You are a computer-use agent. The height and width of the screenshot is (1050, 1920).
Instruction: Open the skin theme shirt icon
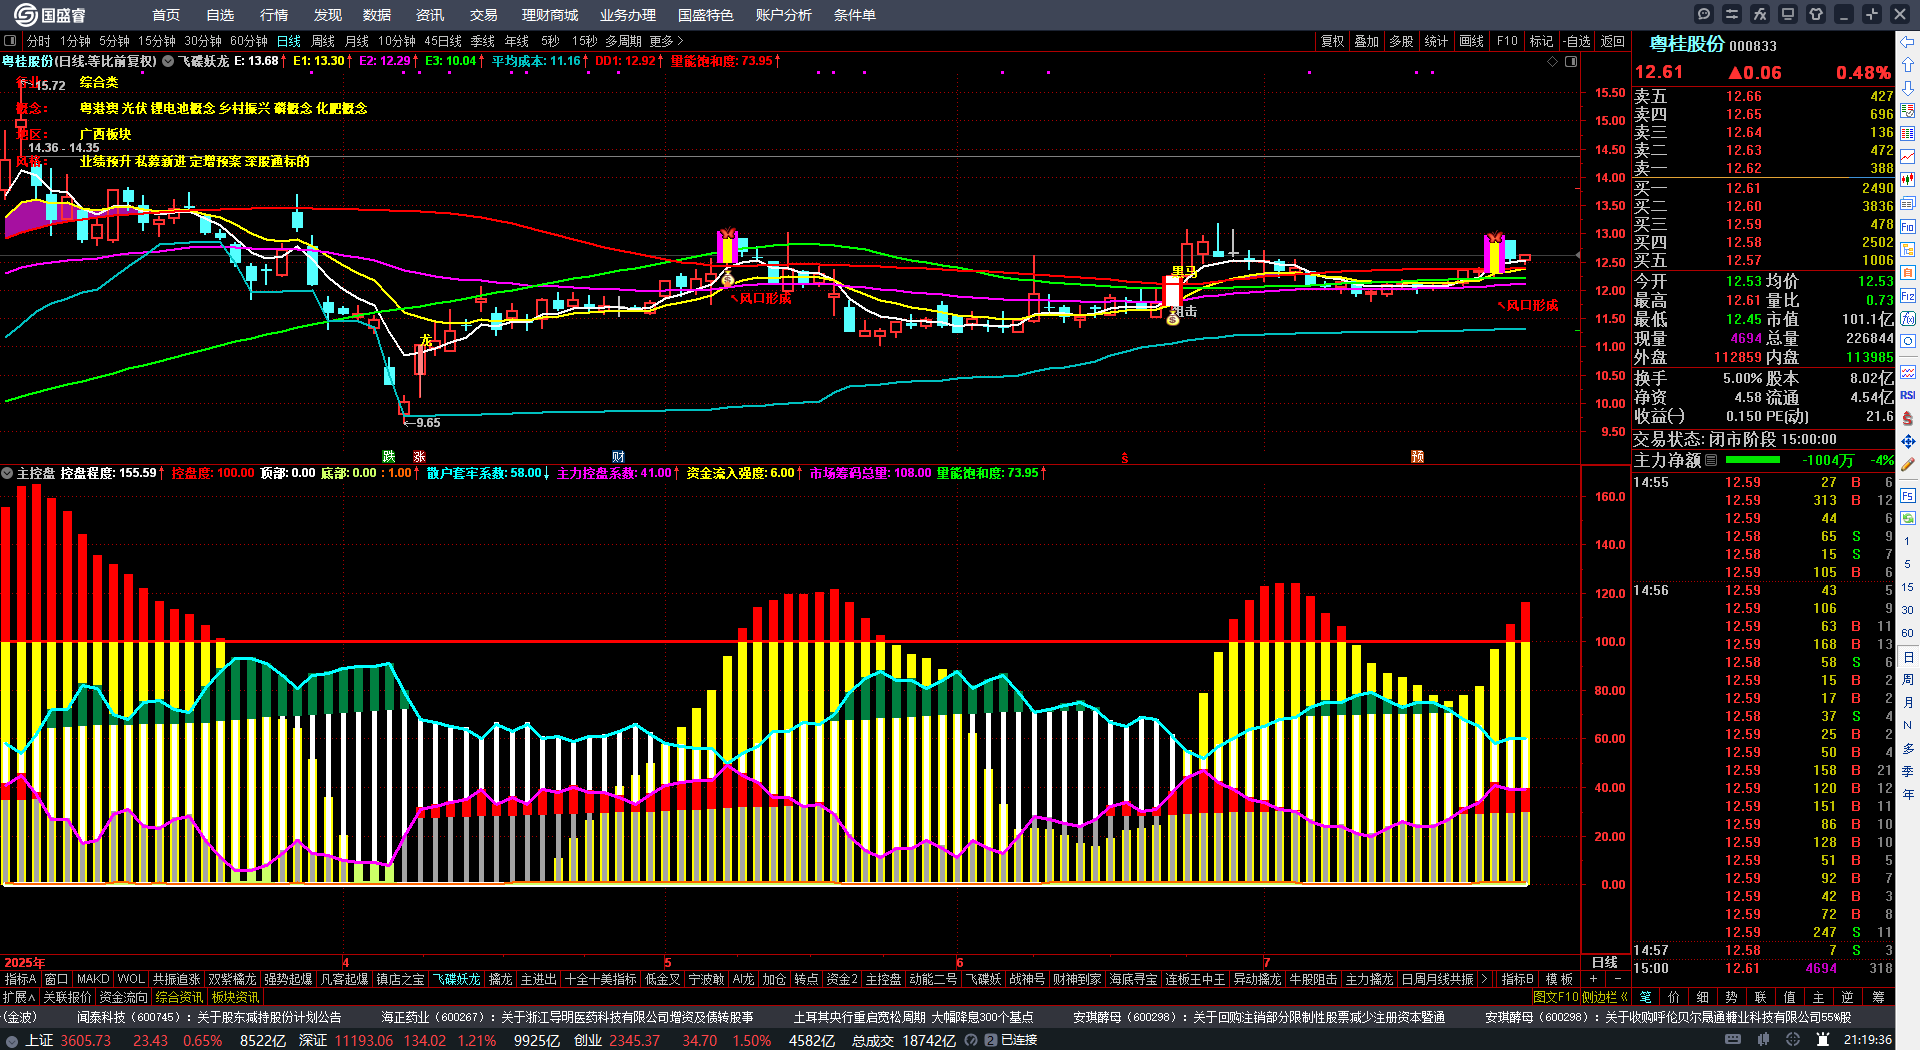point(1816,14)
